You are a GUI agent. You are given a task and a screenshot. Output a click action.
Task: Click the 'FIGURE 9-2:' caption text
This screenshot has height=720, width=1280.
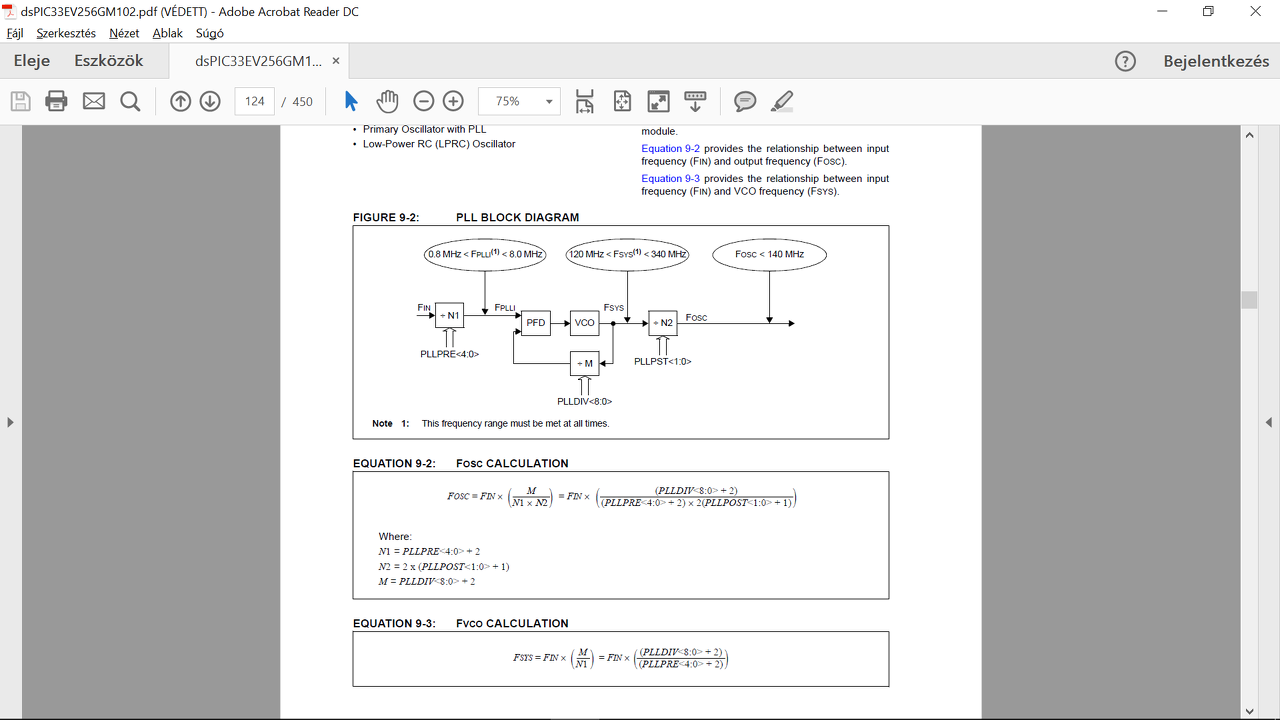point(386,218)
